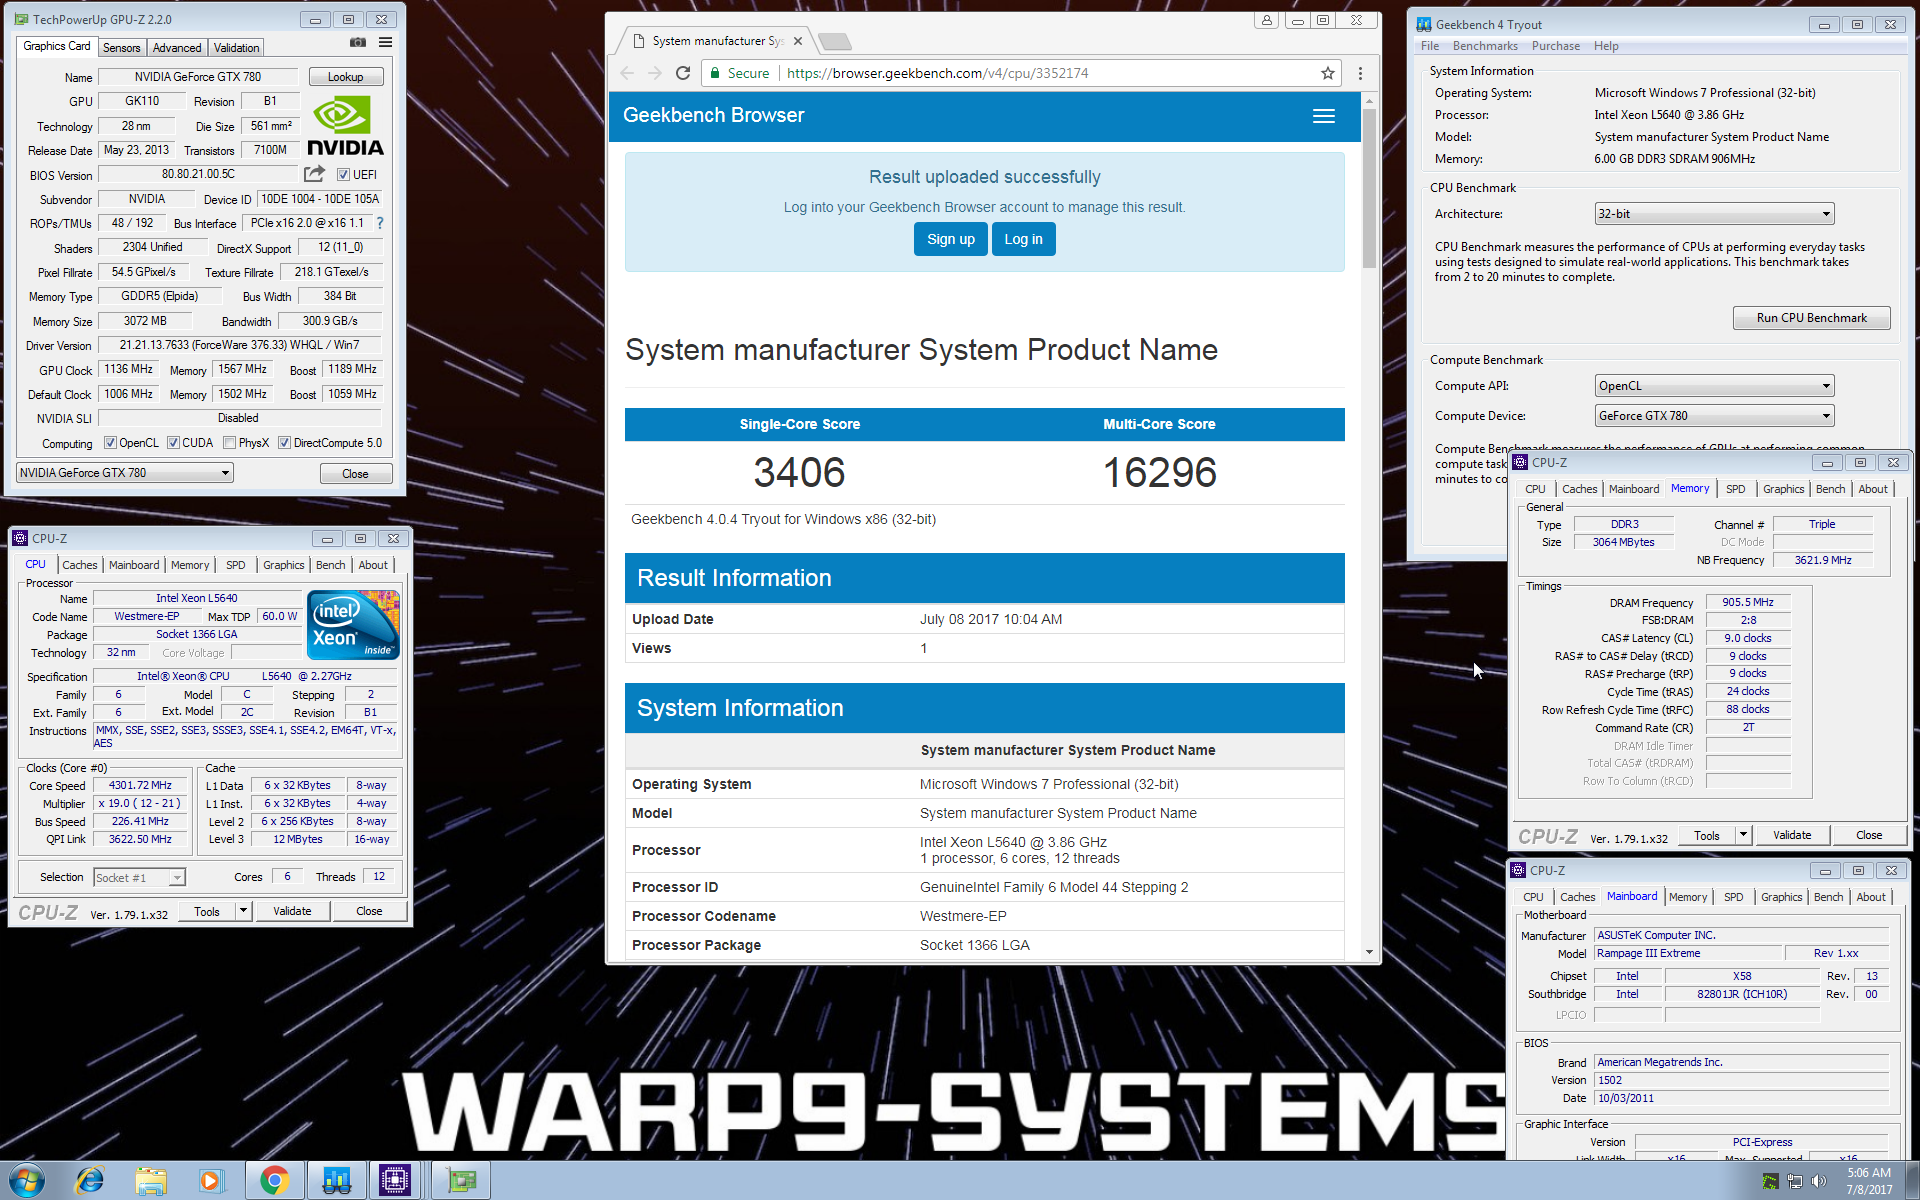Viewport: 1920px width, 1200px height.
Task: Open the File menu in Geekbench 4
Action: [x=1430, y=46]
